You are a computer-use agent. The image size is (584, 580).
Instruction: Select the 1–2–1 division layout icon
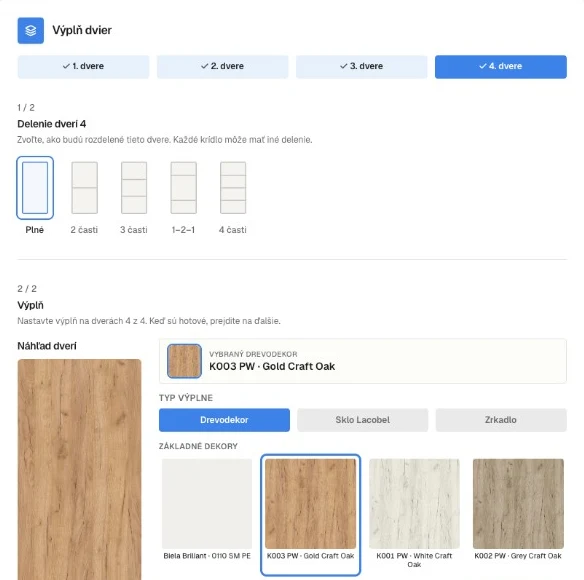pyautogui.click(x=184, y=188)
